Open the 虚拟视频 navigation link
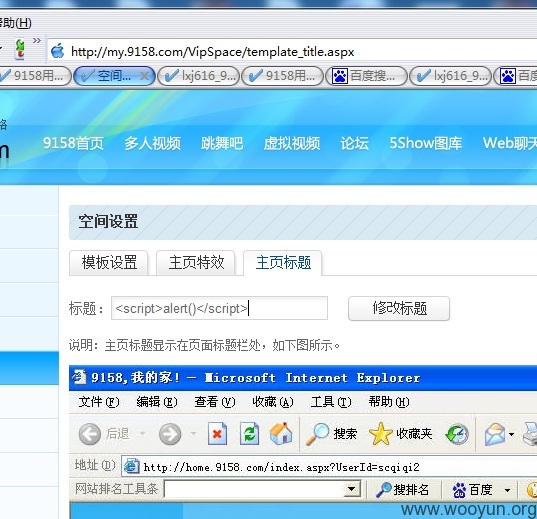Screen dimensions: 537x519 click(292, 143)
